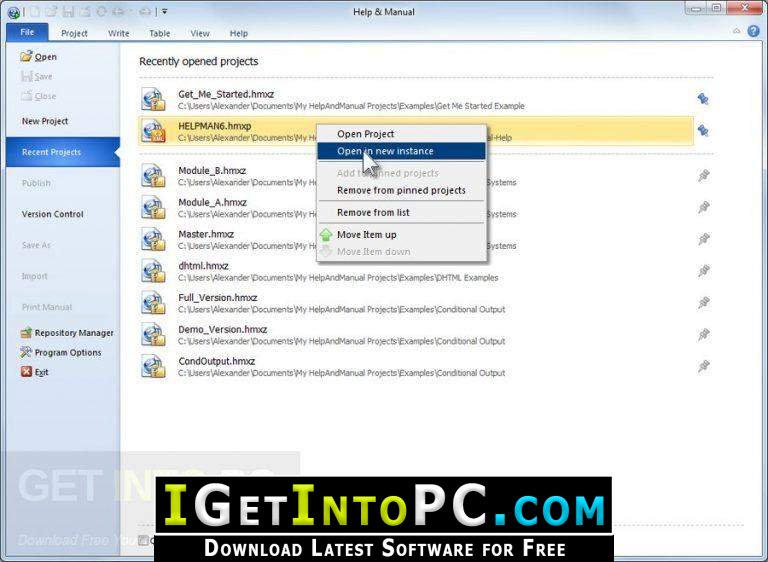Screen dimensions: 768x562
Task: Click the CondOutput.hmxz project icon
Action: [153, 366]
